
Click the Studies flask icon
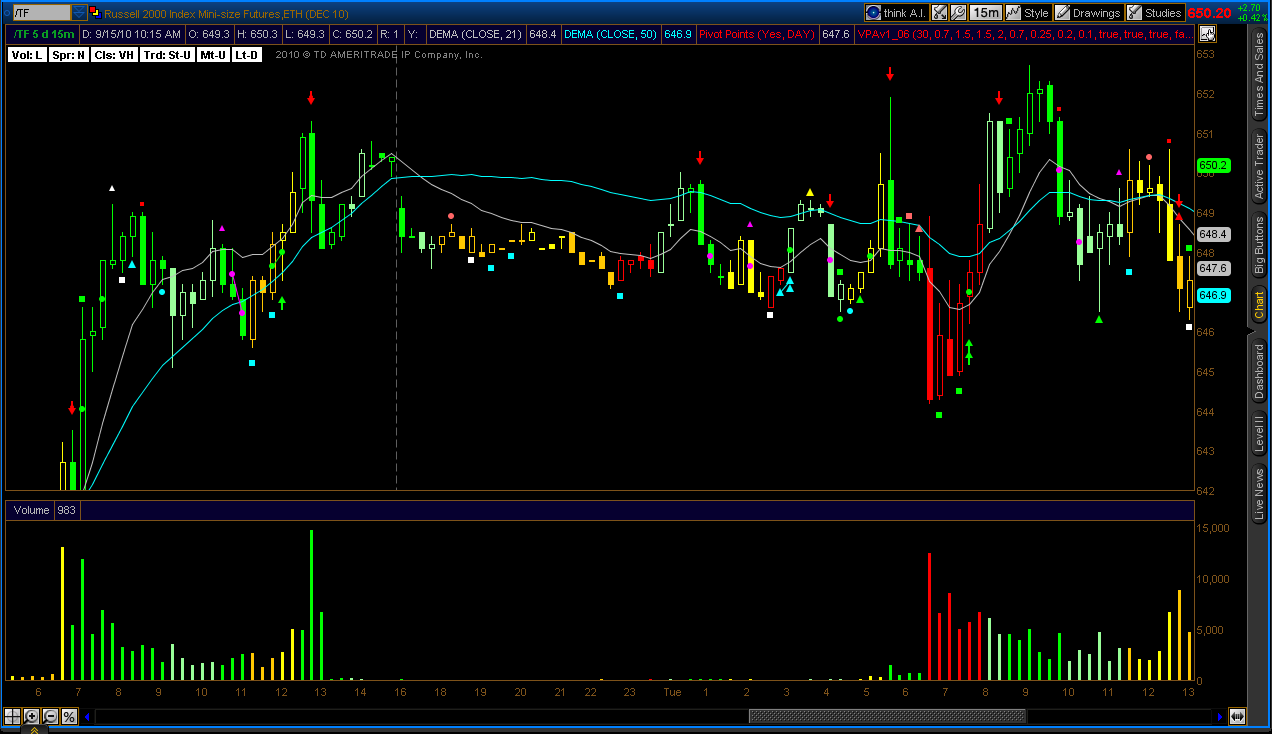pos(1134,13)
